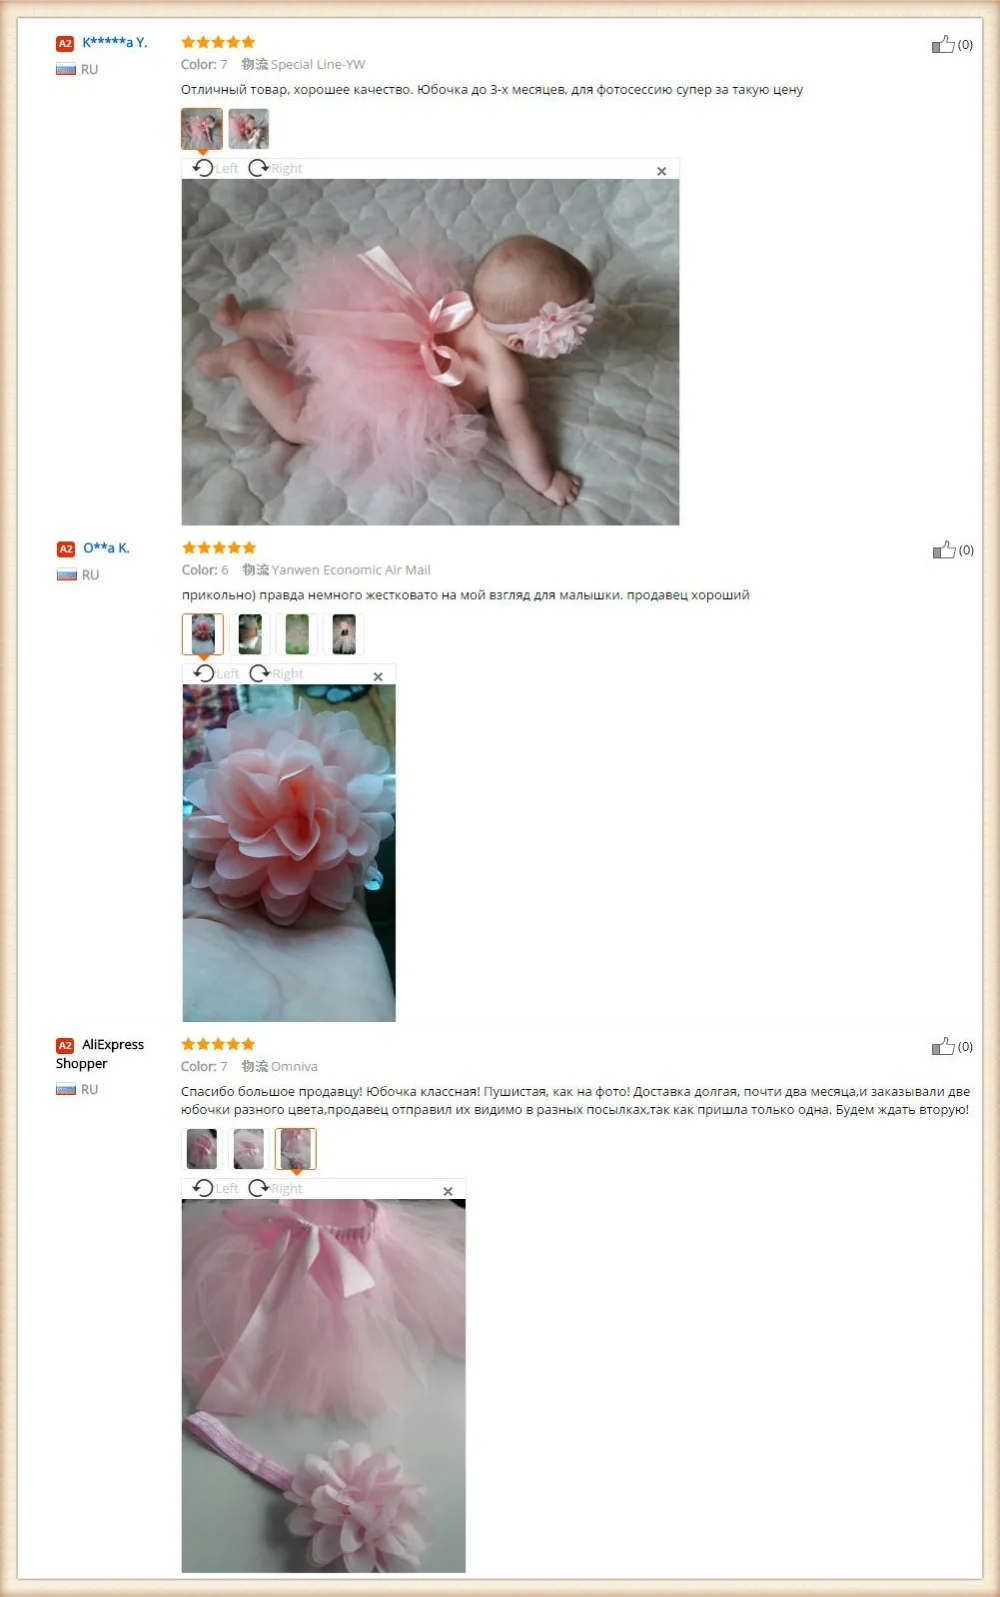
Task: Rotate pink tutu photo left
Action: [216, 1188]
